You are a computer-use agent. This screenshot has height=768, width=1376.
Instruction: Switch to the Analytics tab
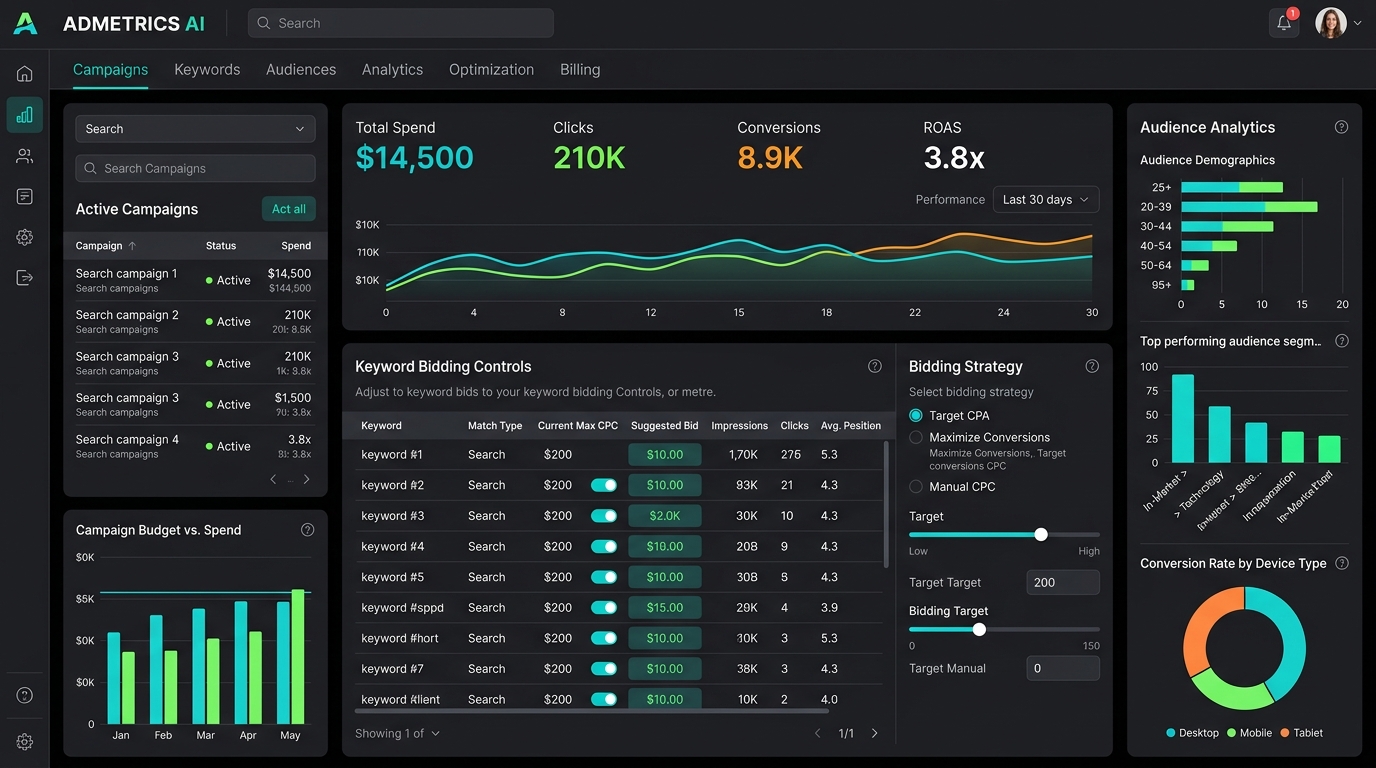click(x=392, y=69)
